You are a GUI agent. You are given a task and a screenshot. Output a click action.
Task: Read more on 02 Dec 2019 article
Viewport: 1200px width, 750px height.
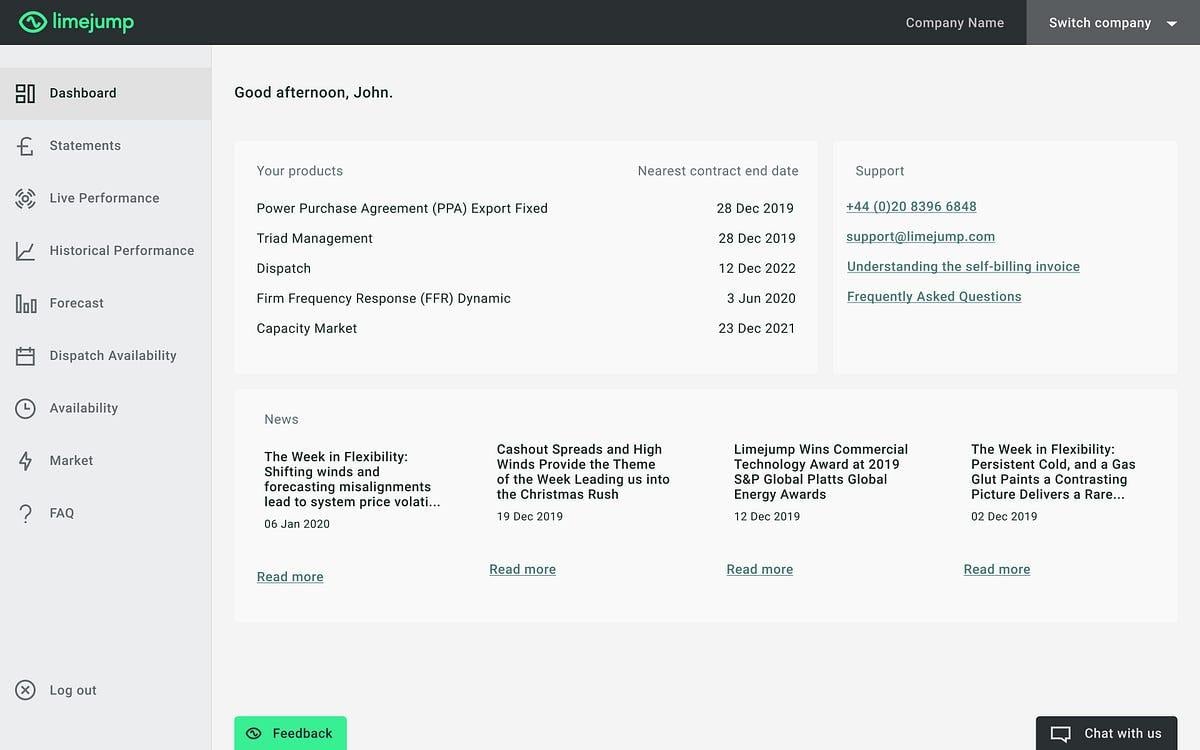click(997, 569)
